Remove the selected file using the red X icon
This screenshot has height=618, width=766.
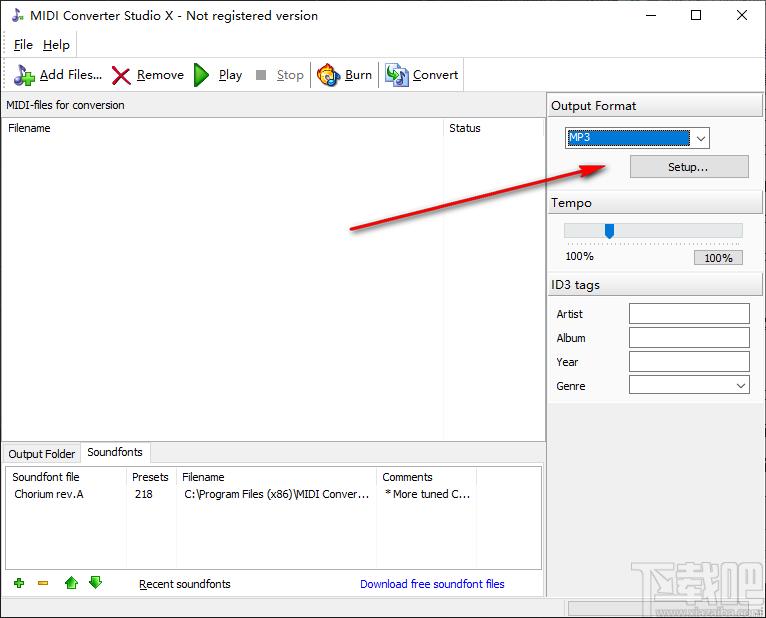point(121,76)
